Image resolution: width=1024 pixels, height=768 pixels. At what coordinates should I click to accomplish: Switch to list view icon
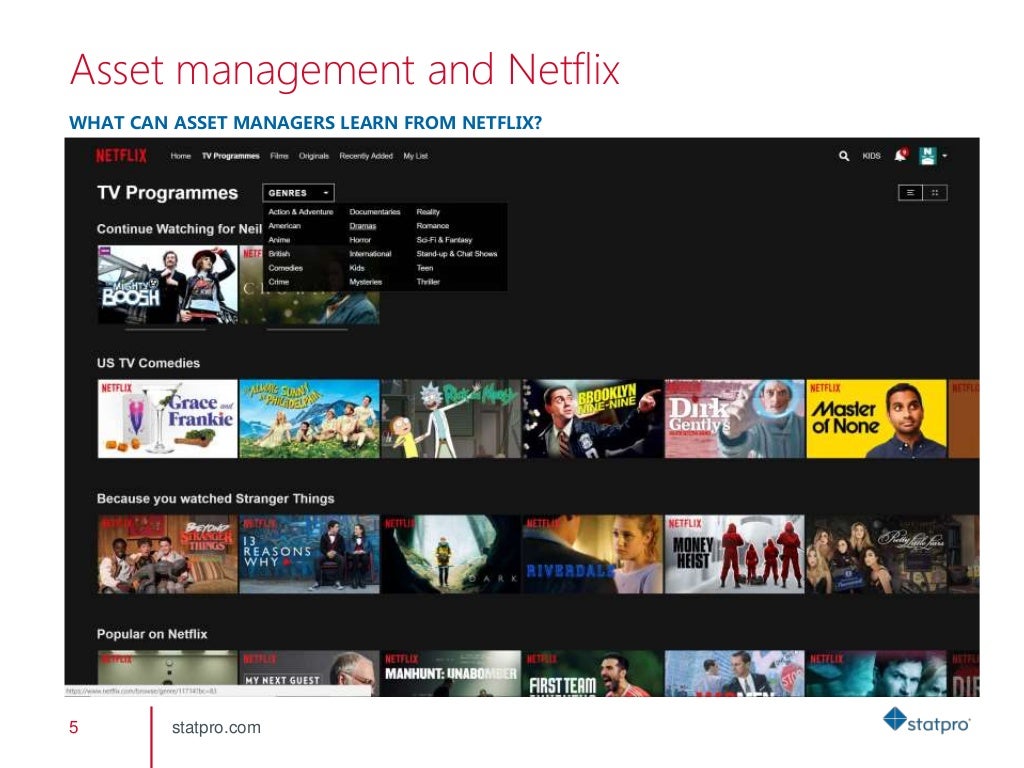click(x=910, y=193)
